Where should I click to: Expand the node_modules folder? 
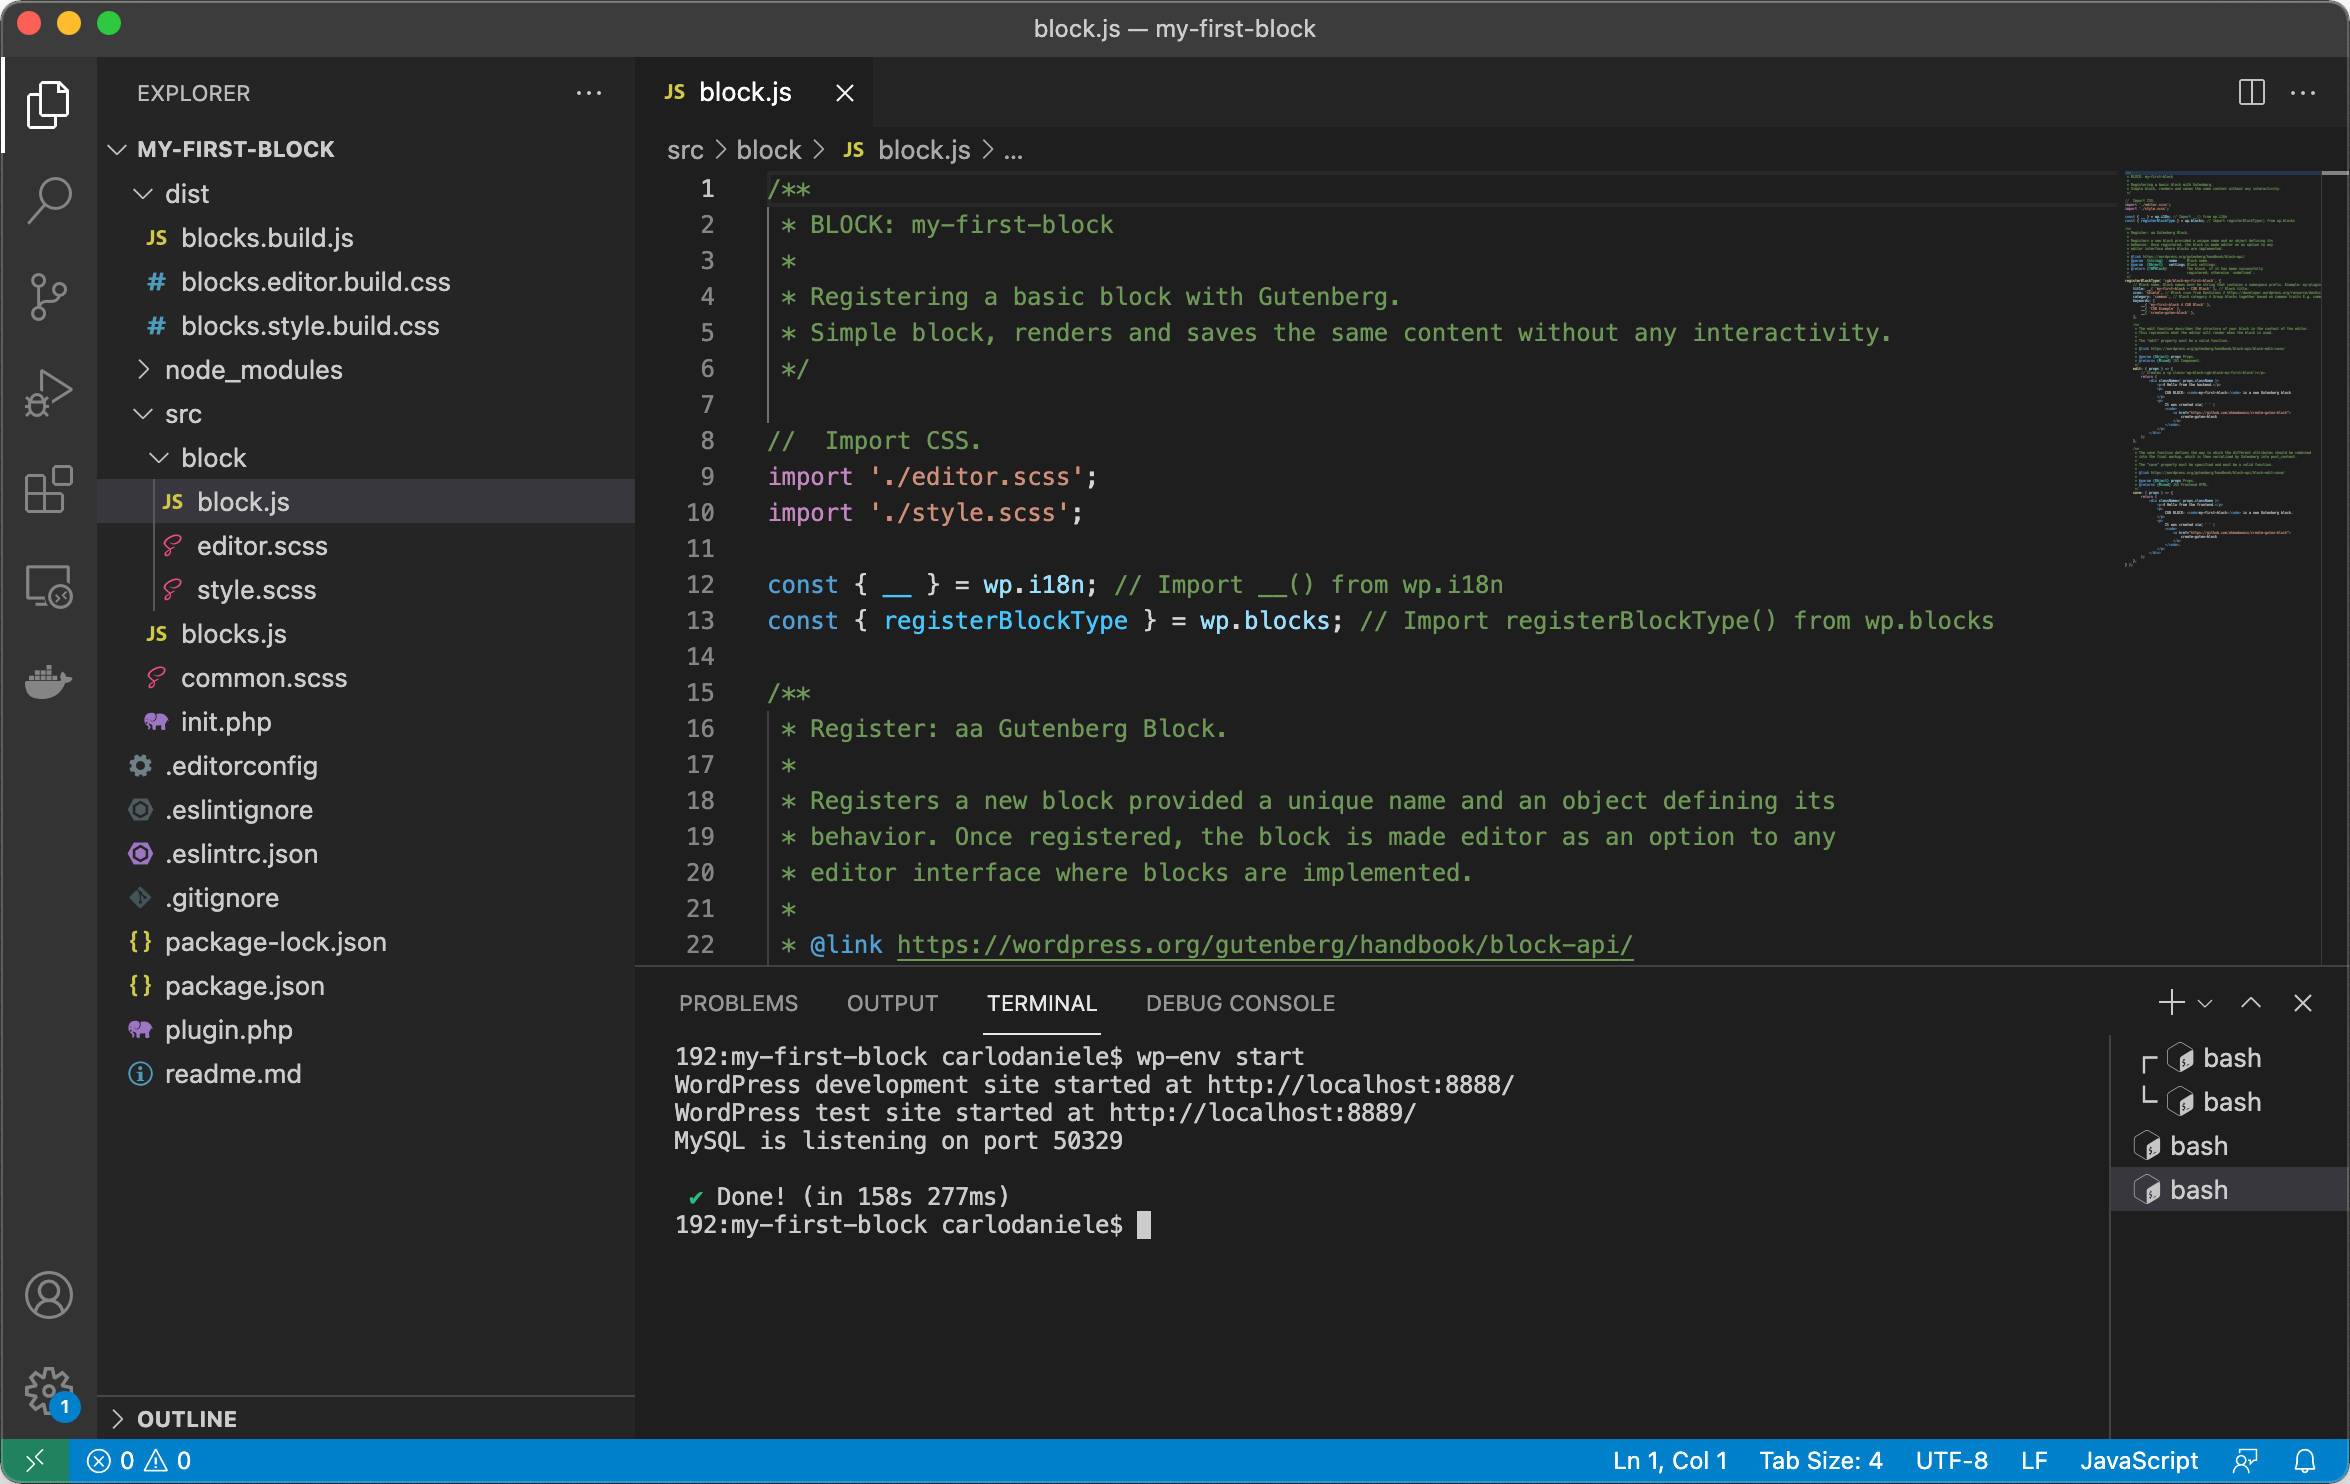pos(252,369)
